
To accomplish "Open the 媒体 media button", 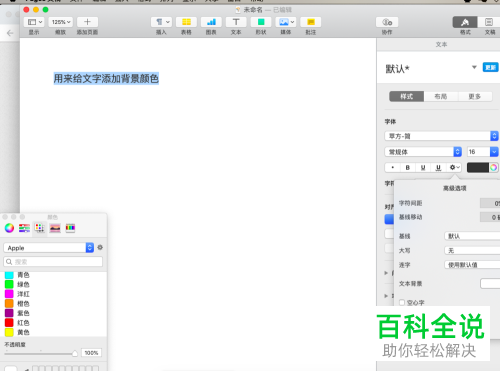I will click(x=286, y=22).
